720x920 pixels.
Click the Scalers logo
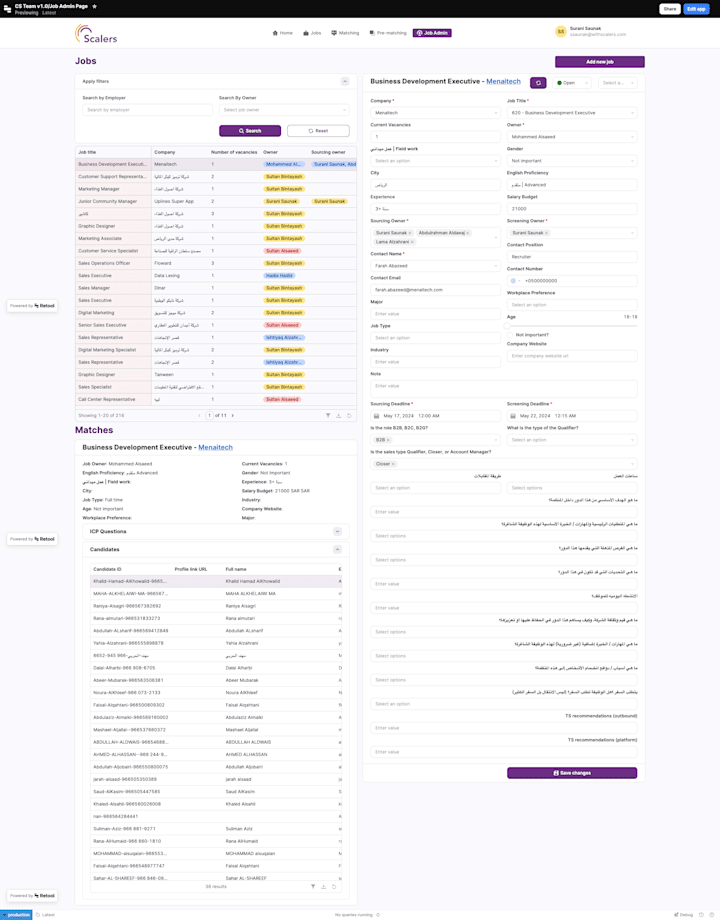(x=96, y=34)
